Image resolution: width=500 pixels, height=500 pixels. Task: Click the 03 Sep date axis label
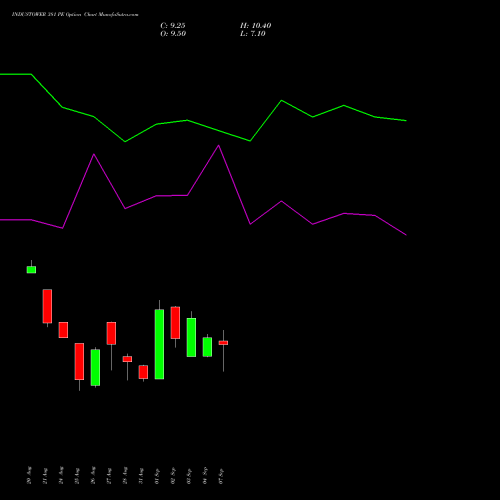(x=189, y=476)
